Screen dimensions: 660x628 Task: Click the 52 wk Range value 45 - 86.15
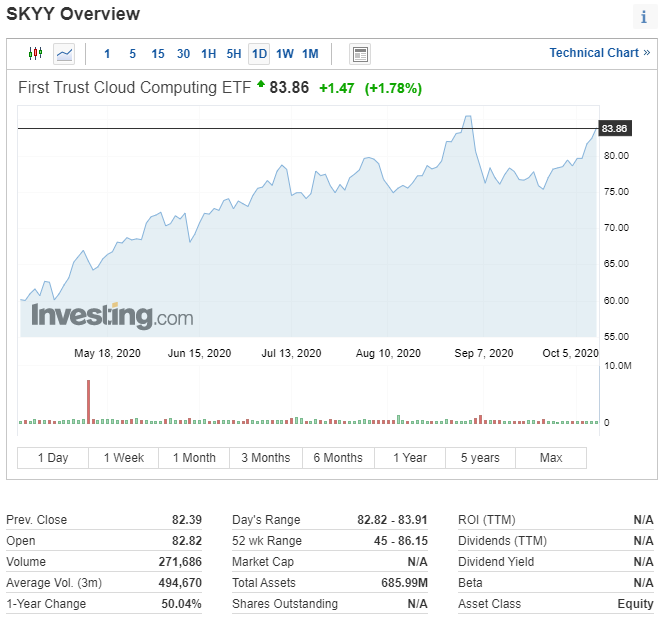pos(401,541)
